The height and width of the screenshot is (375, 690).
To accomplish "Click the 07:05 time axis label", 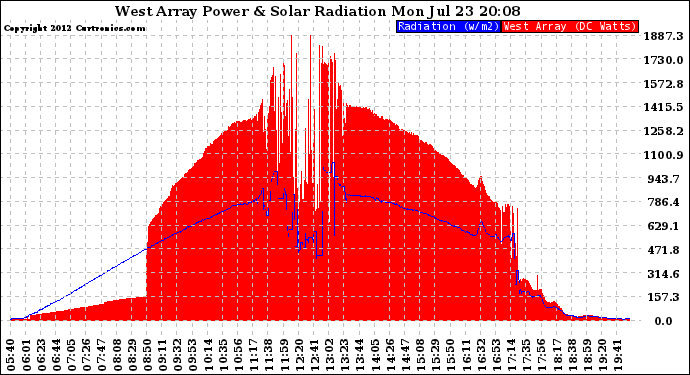I will point(72,354).
